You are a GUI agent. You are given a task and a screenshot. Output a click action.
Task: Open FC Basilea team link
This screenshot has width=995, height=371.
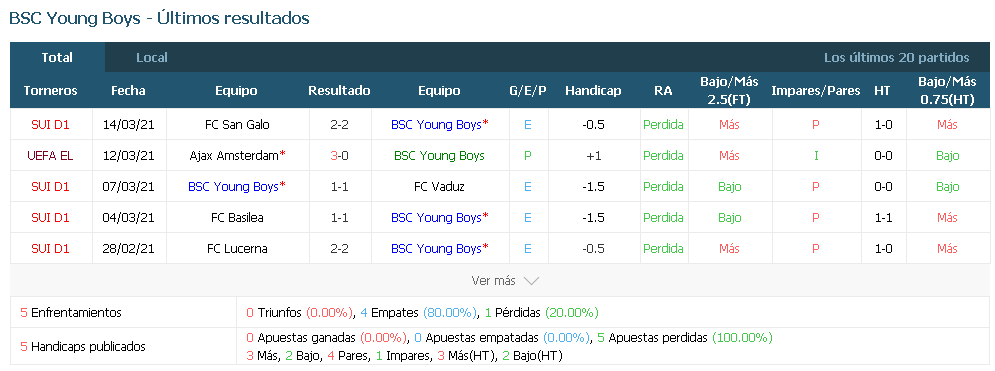(238, 218)
